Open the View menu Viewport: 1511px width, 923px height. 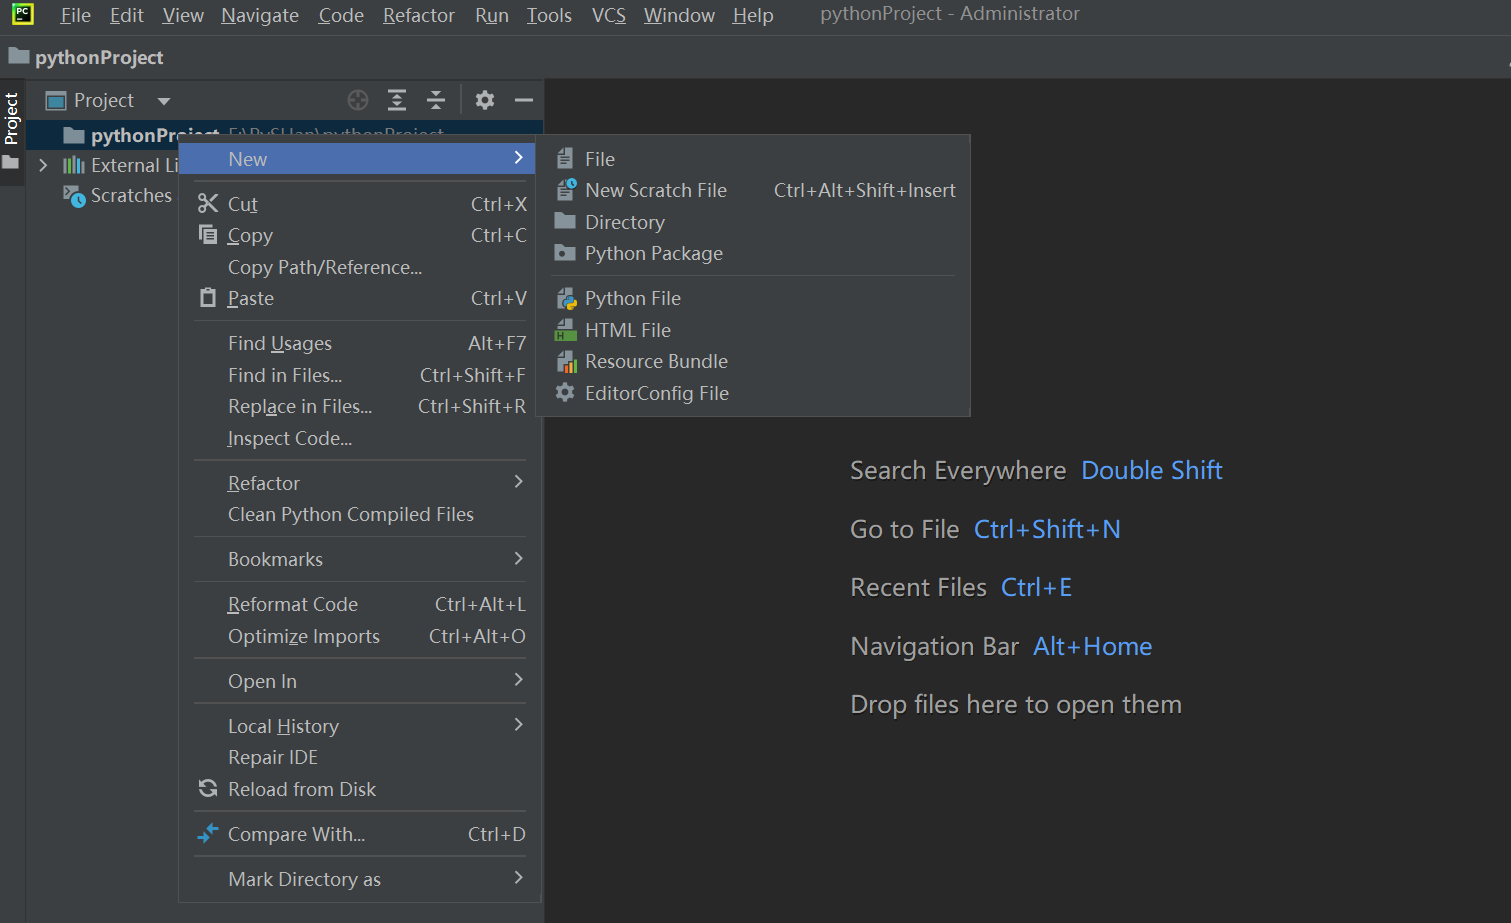183,15
